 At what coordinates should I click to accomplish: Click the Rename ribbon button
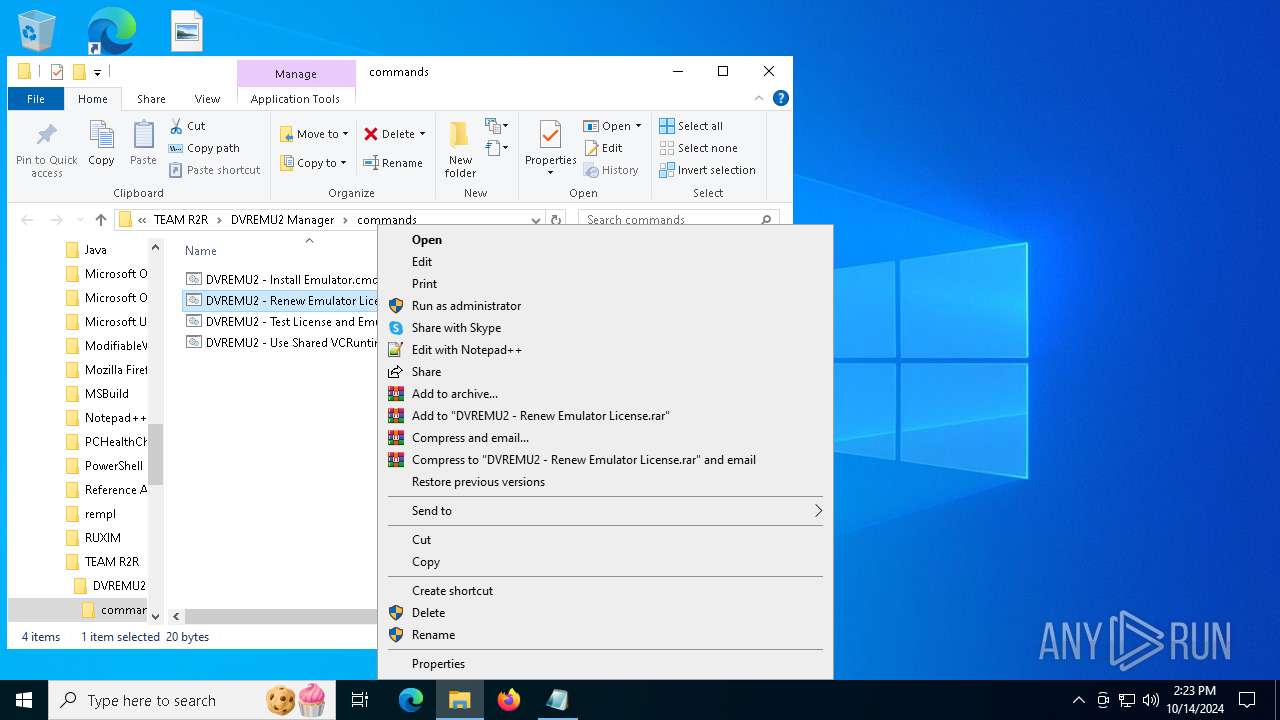393,163
